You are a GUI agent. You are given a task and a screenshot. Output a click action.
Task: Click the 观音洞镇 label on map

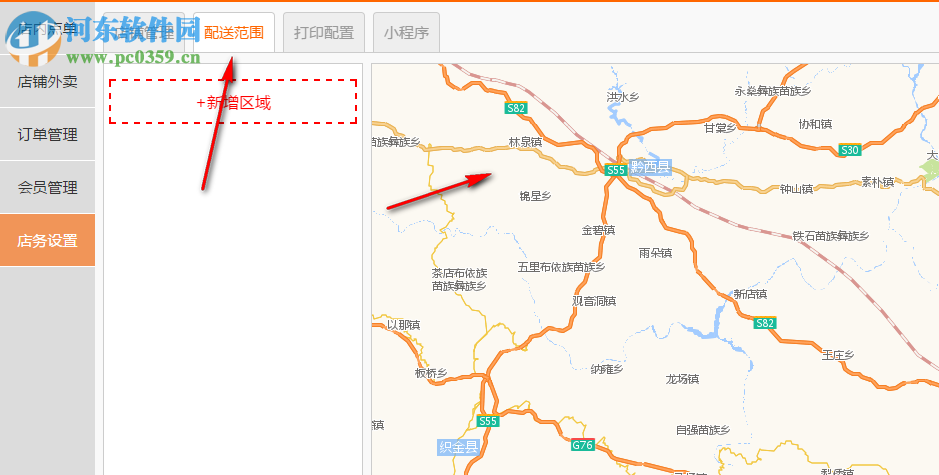pyautogui.click(x=594, y=301)
